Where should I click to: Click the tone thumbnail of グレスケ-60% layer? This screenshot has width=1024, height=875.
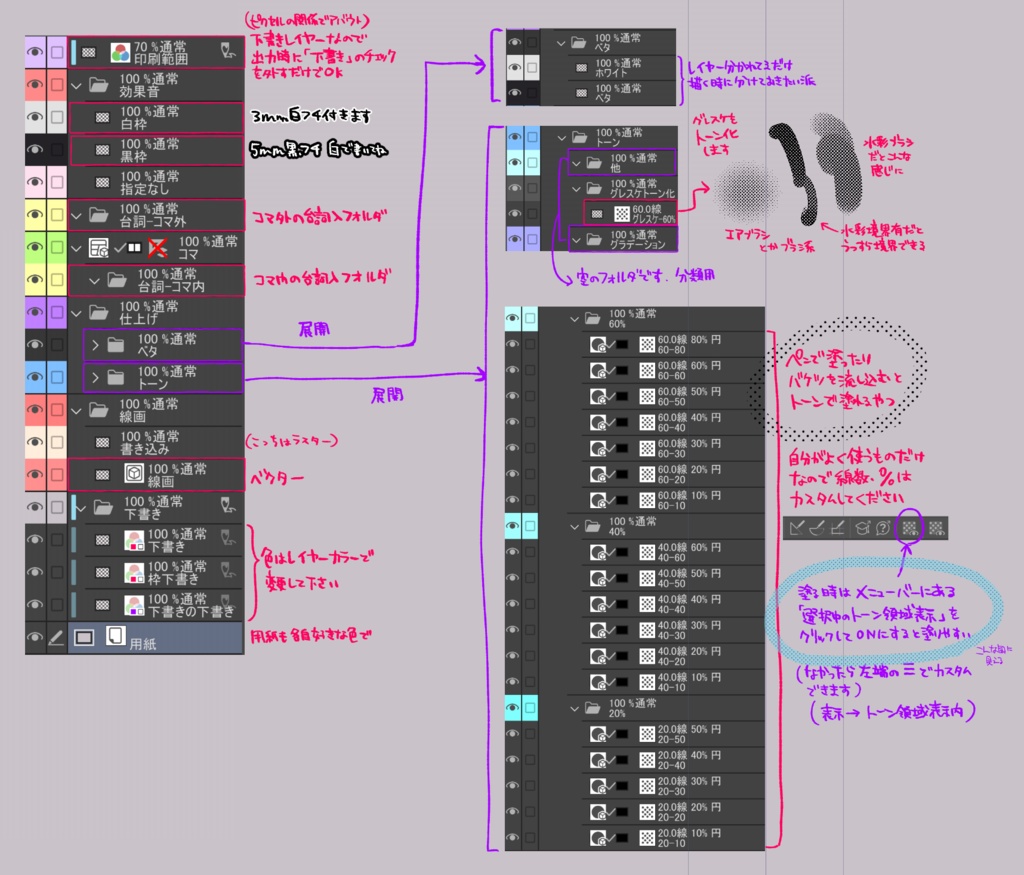[x=622, y=214]
